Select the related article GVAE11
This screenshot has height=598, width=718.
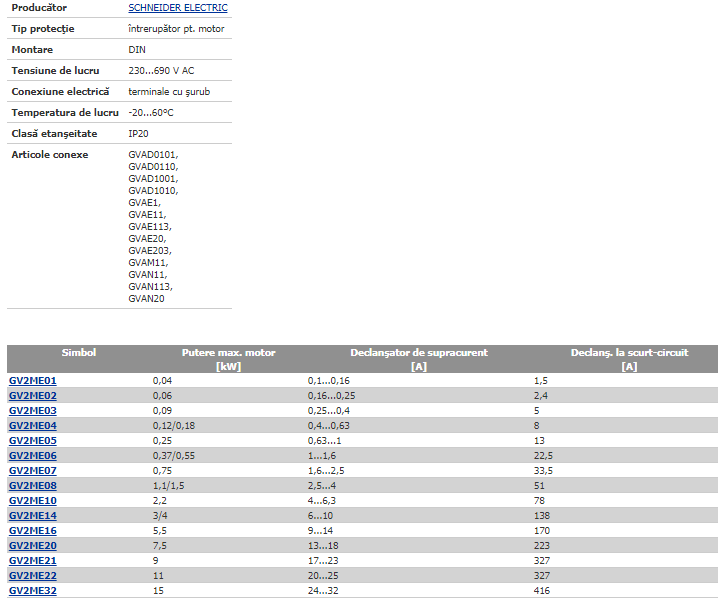(147, 215)
